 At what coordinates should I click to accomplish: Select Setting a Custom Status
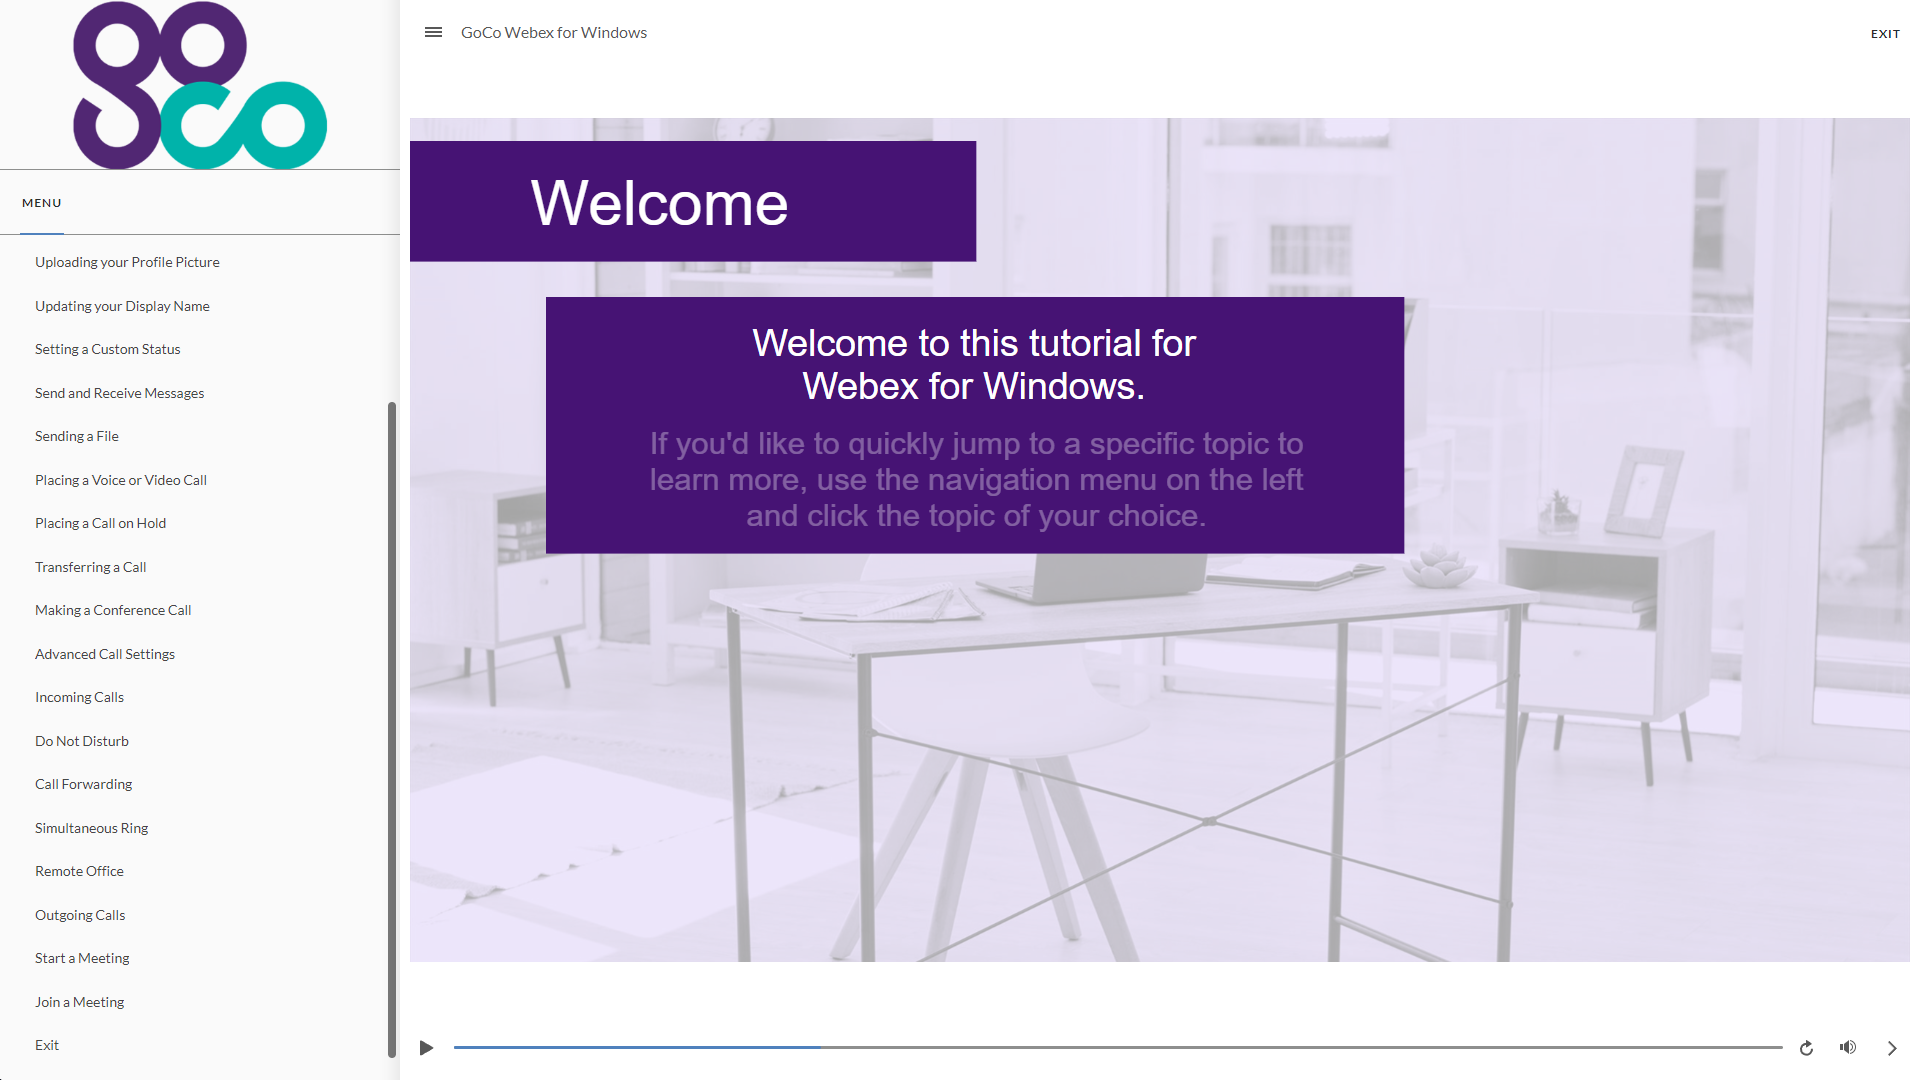coord(107,349)
